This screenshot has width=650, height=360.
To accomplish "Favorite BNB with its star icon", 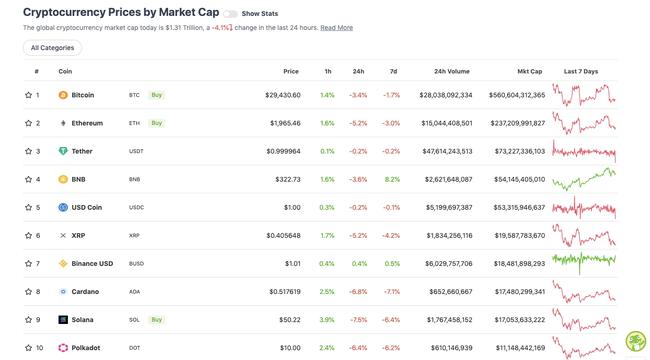I will pyautogui.click(x=28, y=179).
